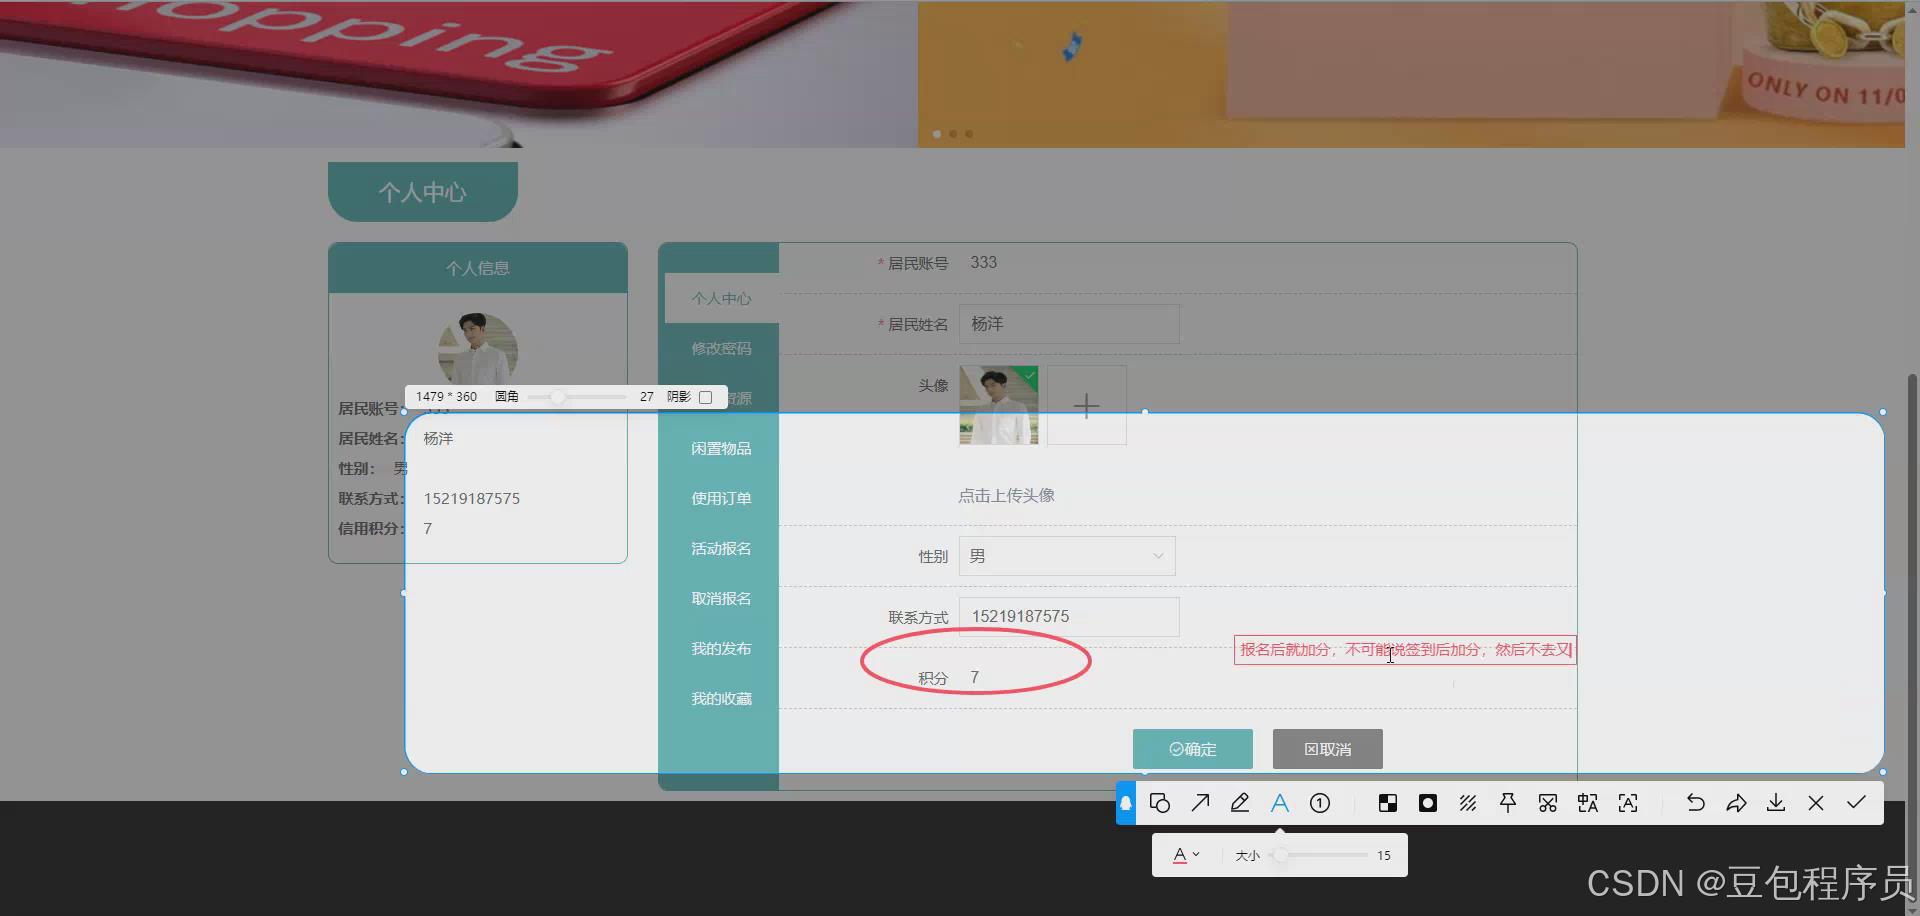This screenshot has width=1920, height=916.
Task: Open the 我的发布 sidebar item
Action: pos(721,648)
